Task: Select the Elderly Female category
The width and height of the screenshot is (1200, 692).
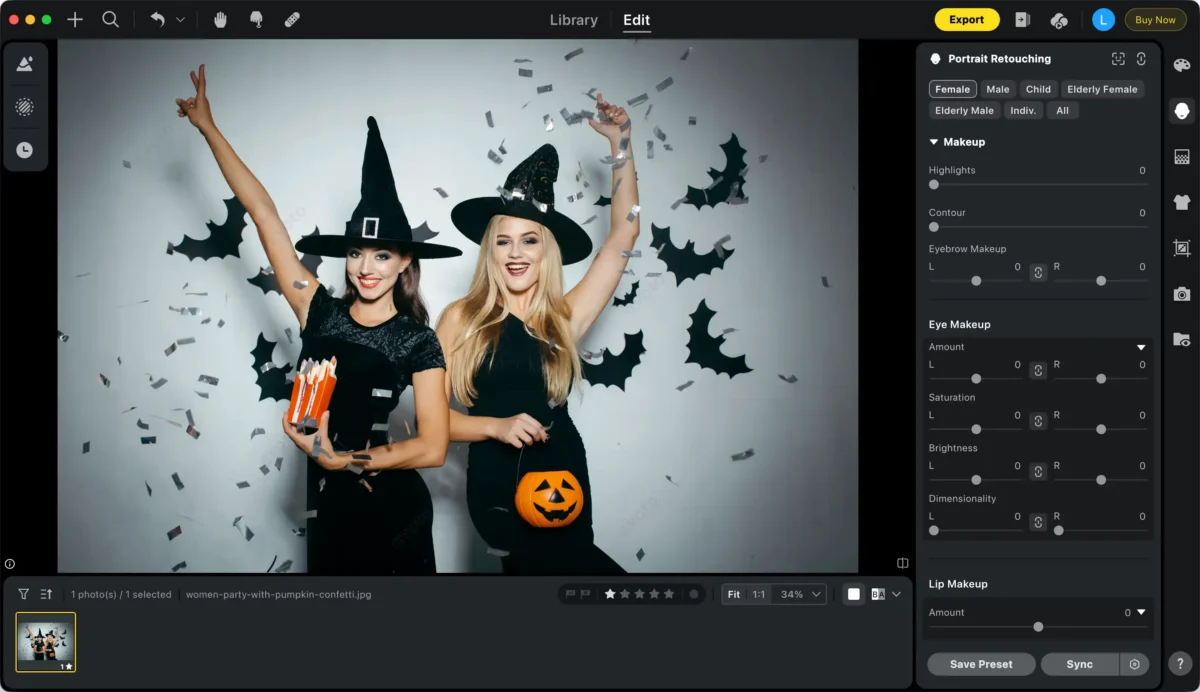Action: tap(1101, 89)
